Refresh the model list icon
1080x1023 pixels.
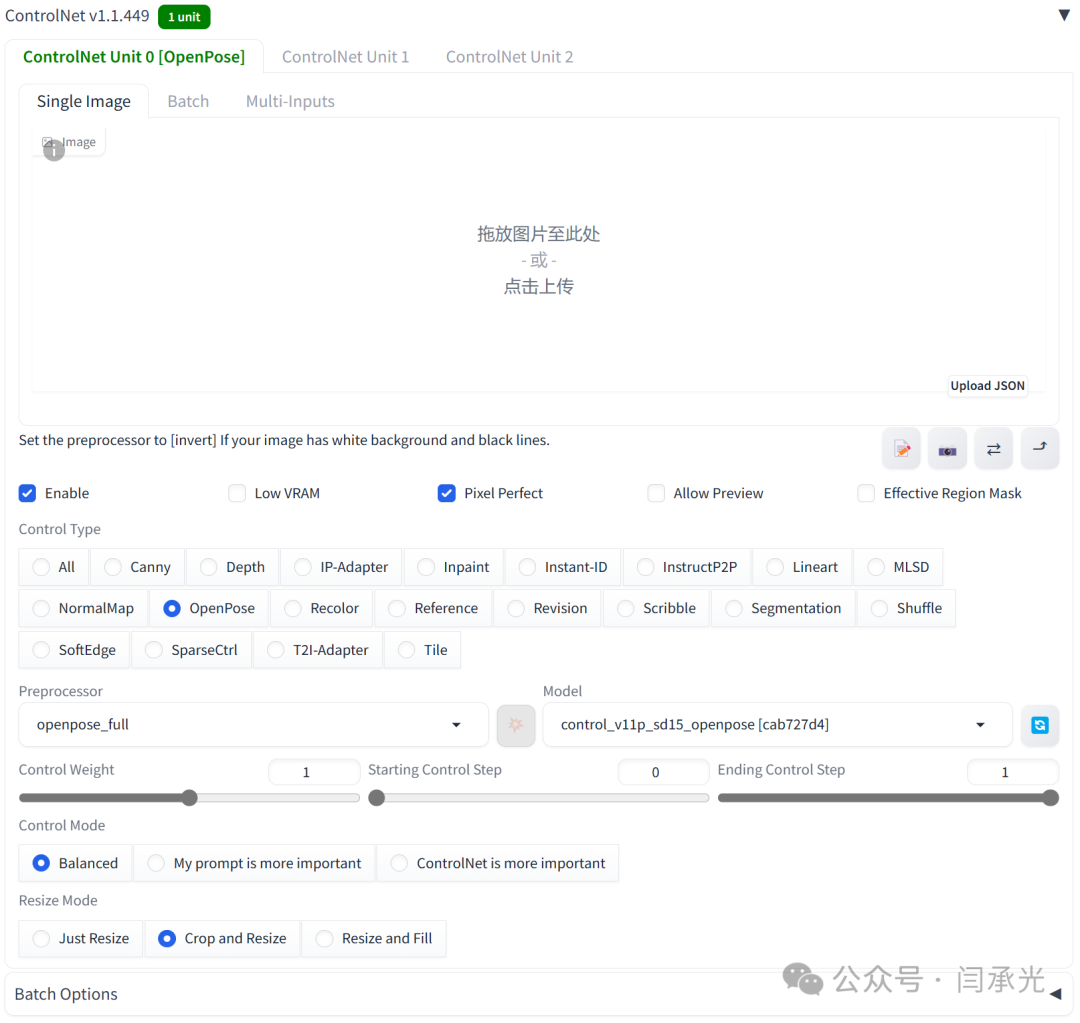1039,725
